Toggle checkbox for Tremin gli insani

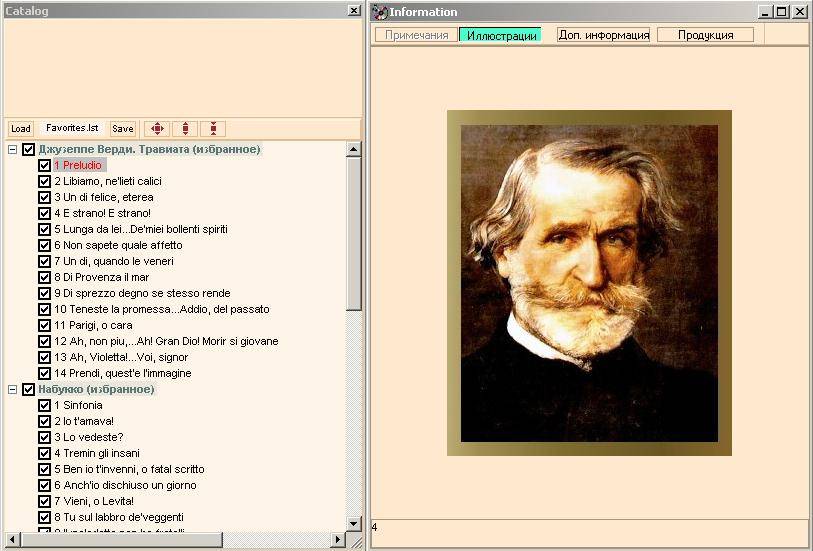pos(45,454)
